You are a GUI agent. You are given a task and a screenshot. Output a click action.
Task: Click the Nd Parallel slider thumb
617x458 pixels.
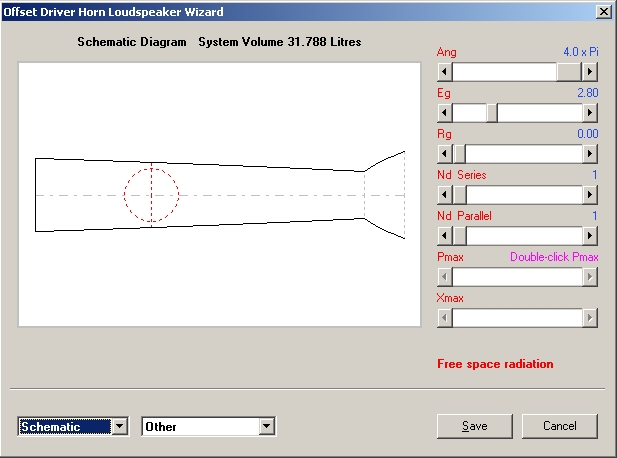[459, 236]
